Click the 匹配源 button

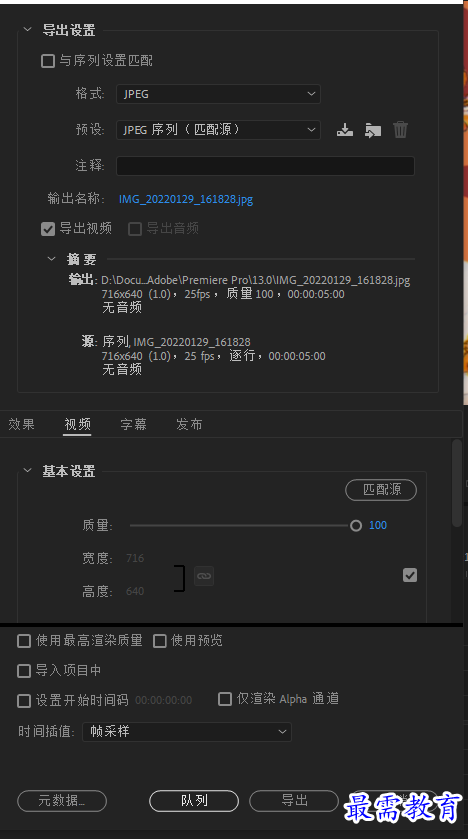(x=381, y=490)
